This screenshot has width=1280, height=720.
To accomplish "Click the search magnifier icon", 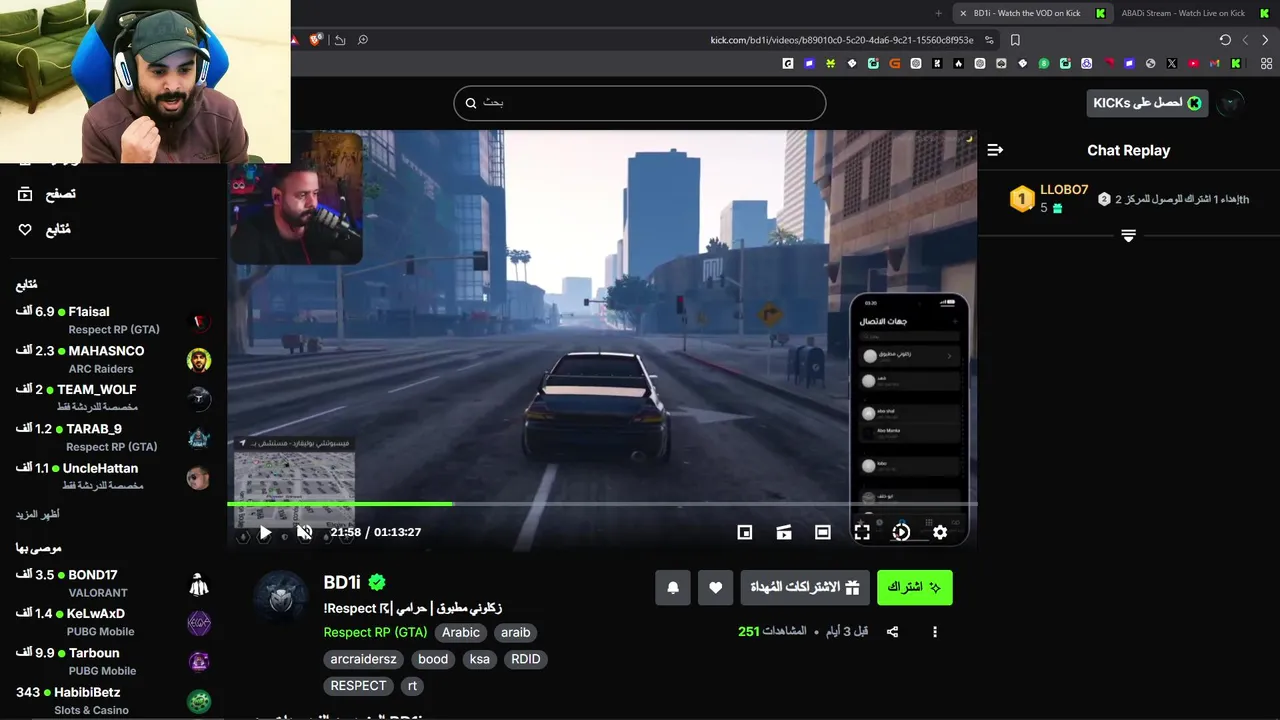I will pos(470,103).
